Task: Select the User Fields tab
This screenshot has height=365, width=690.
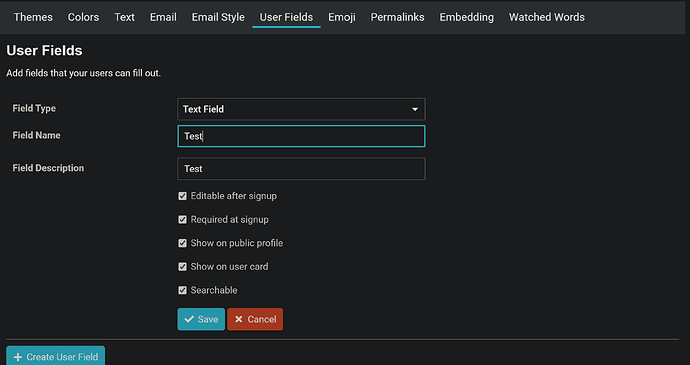Action: click(286, 17)
